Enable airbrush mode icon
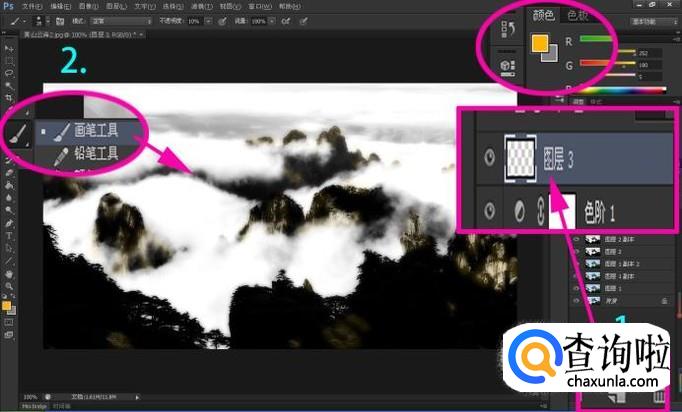The width and height of the screenshot is (682, 412). (x=286, y=21)
